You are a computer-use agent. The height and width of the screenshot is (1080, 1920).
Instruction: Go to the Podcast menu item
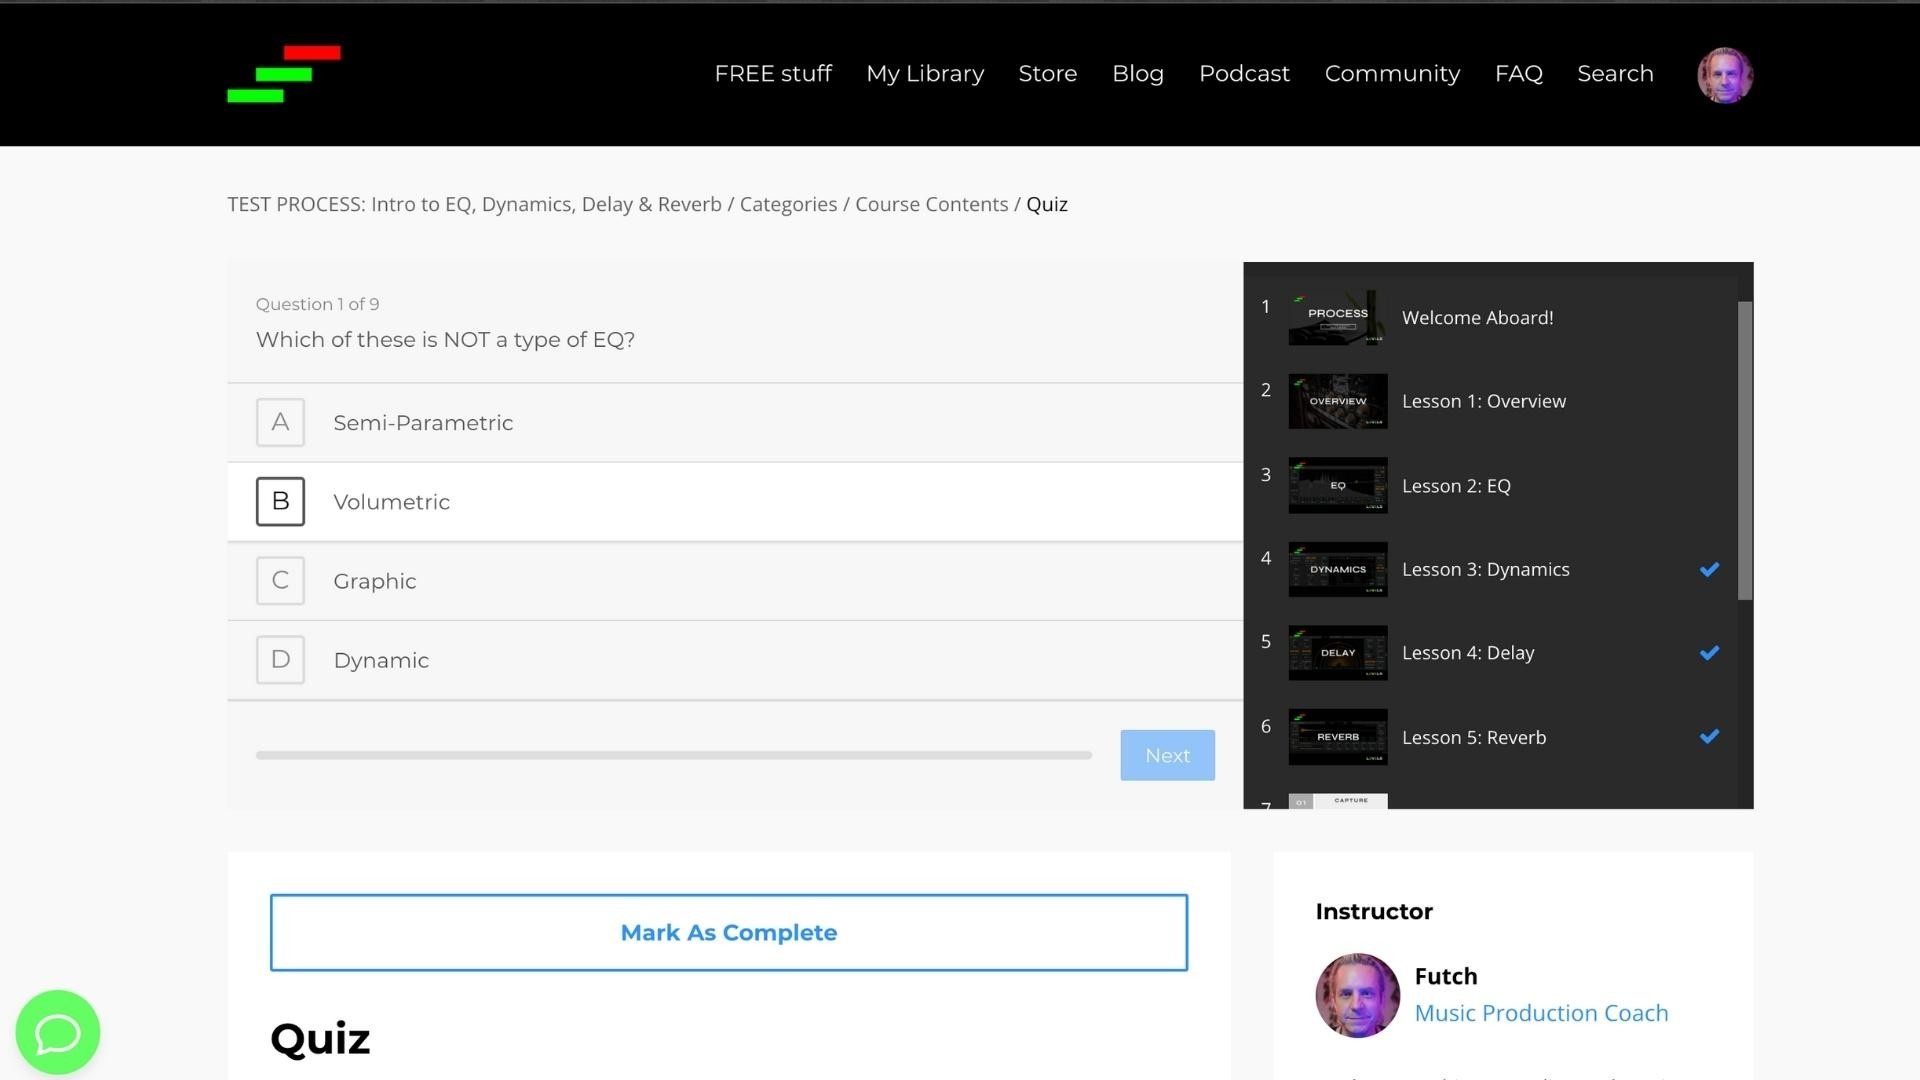1244,74
